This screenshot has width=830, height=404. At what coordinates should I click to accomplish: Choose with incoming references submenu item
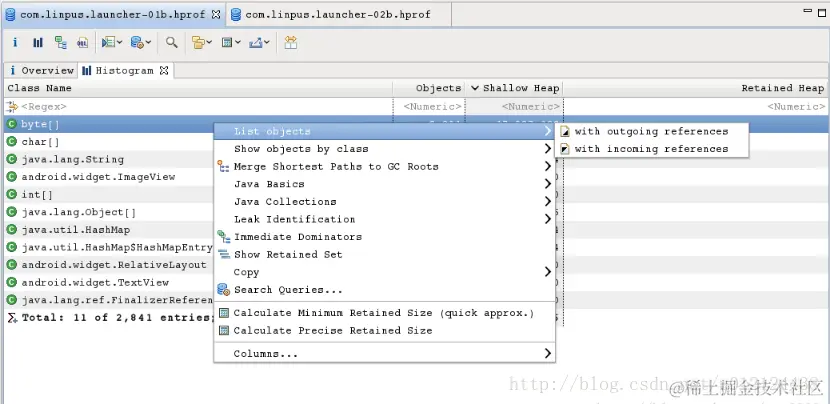pos(652,149)
